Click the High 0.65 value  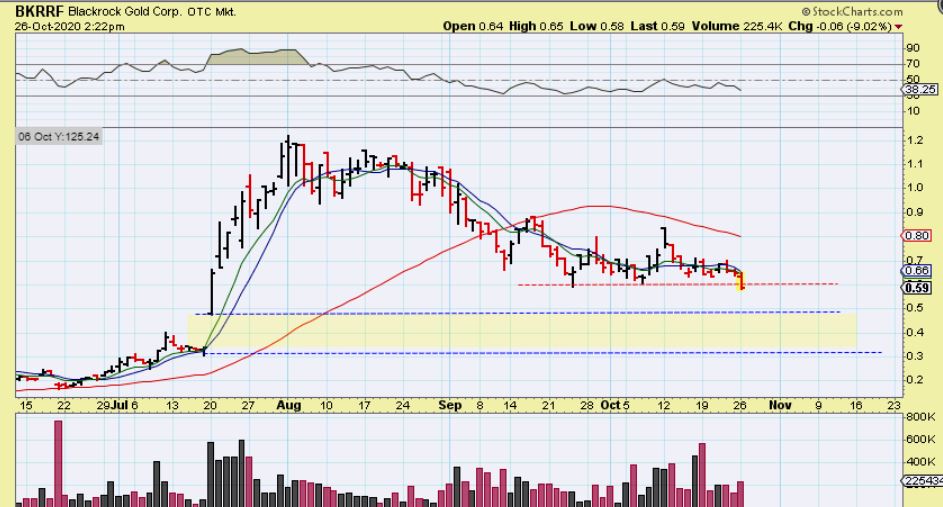(536, 26)
